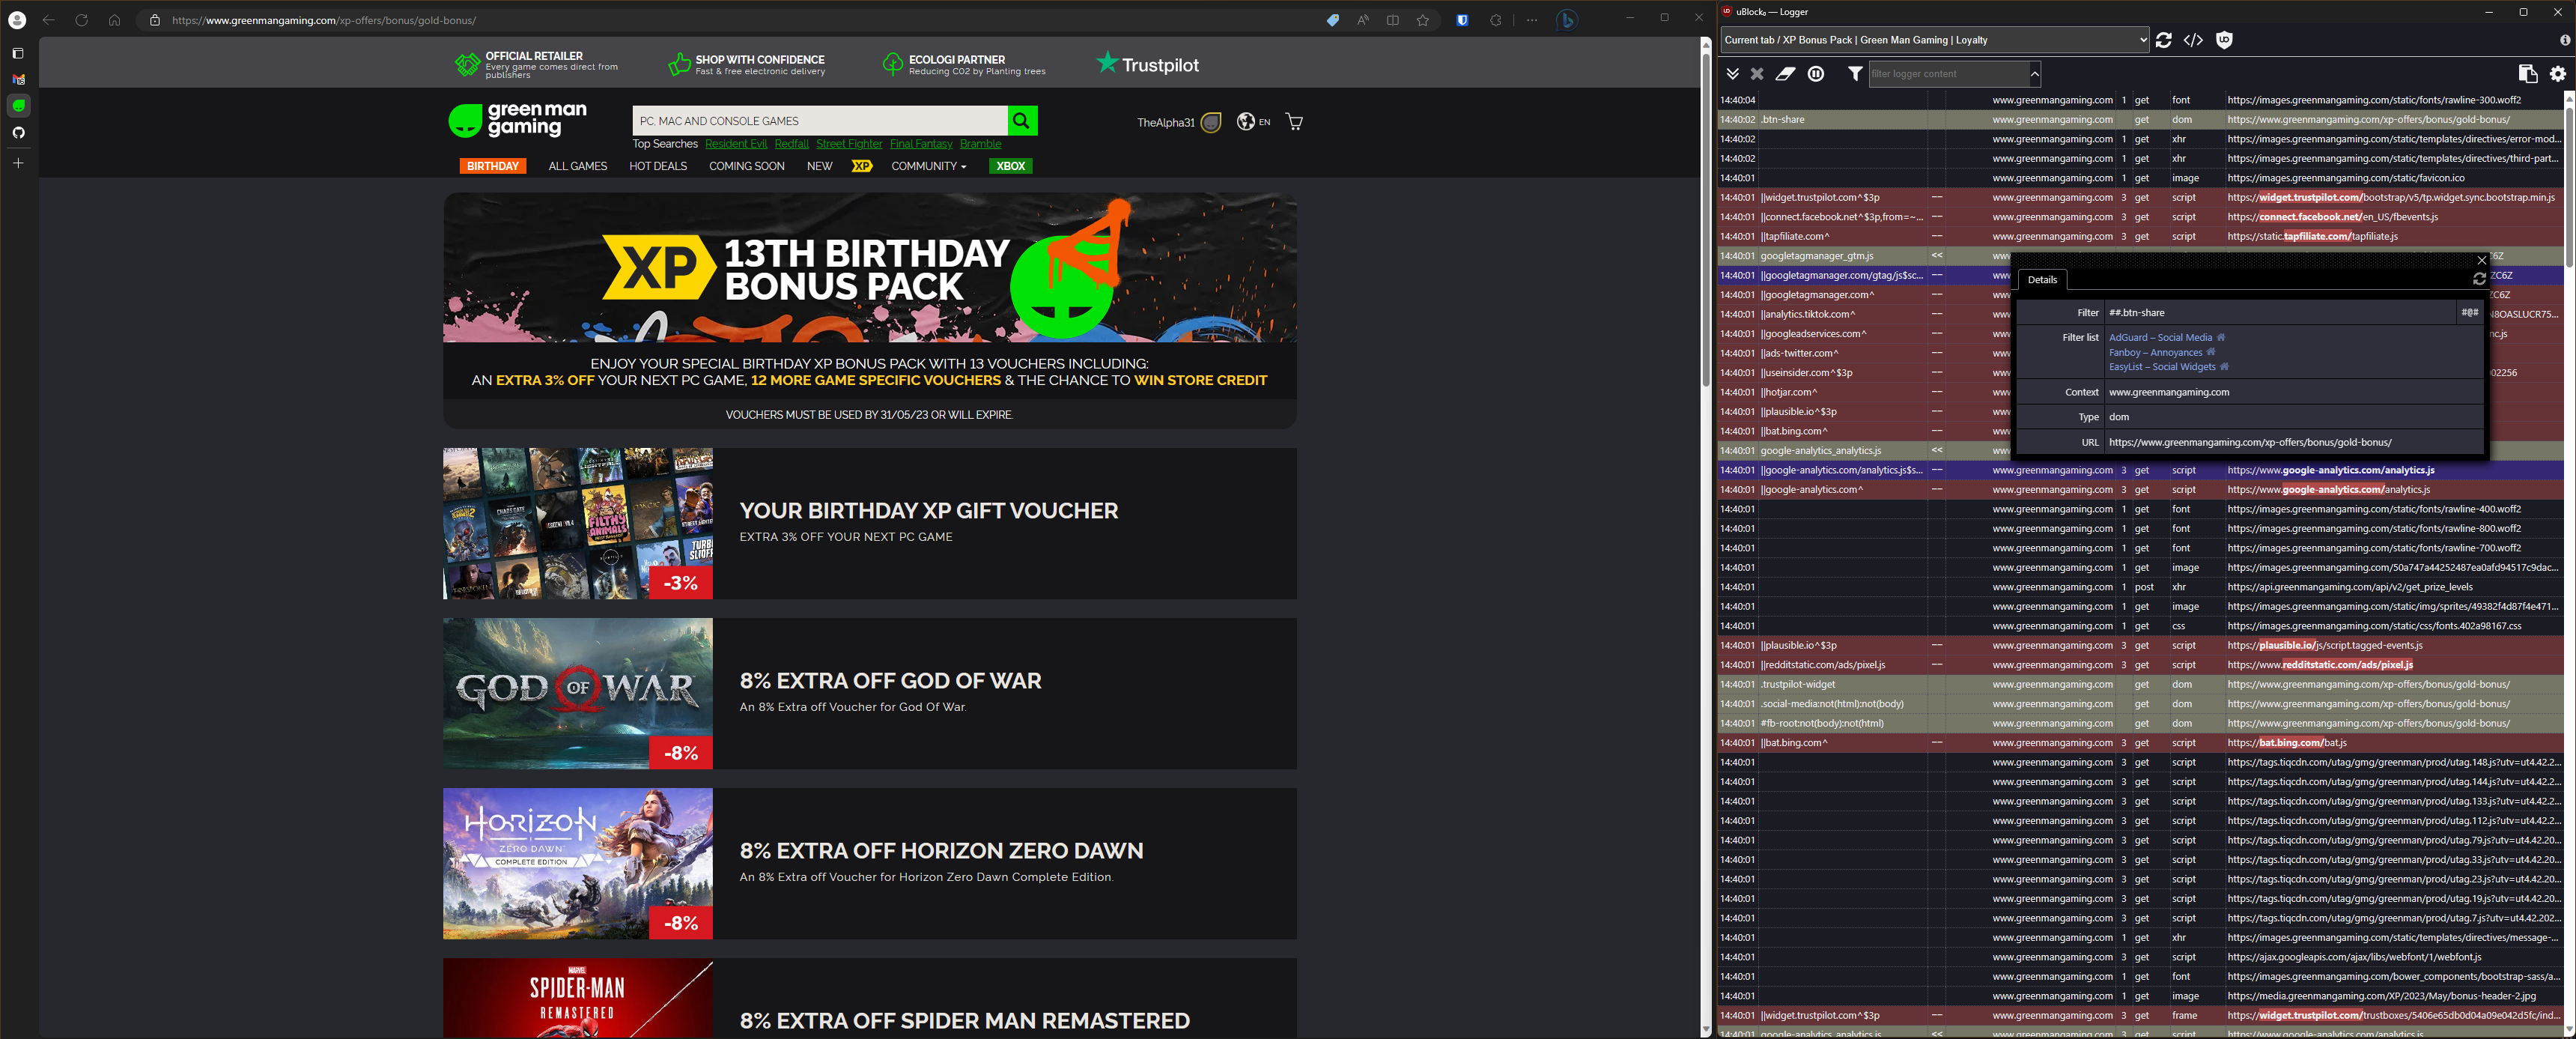Click the AdGuard – Social Media filter list link
This screenshot has height=1039, width=2576.
point(2161,337)
